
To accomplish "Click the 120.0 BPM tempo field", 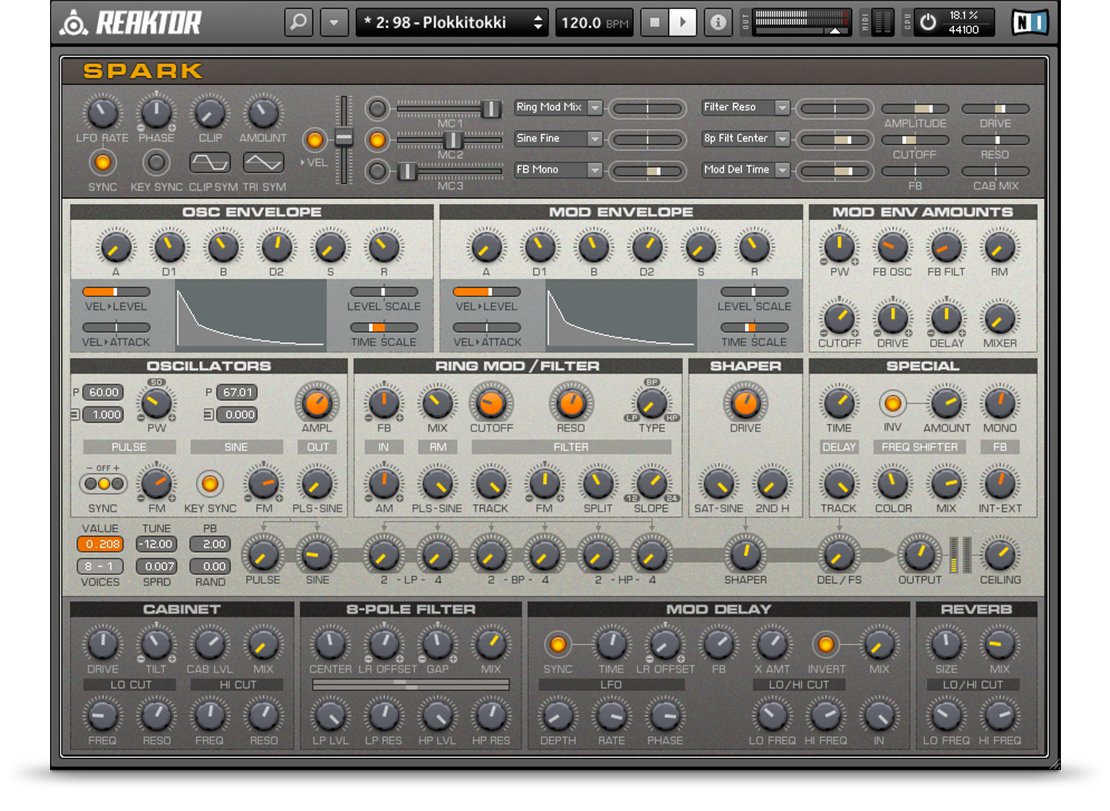I will click(595, 23).
